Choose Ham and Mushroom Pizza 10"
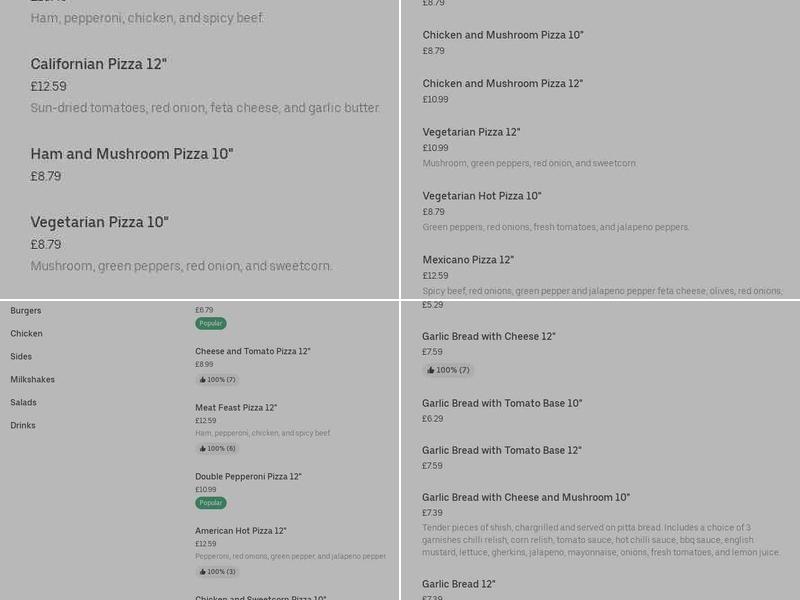This screenshot has height=600, width=800. coord(131,154)
